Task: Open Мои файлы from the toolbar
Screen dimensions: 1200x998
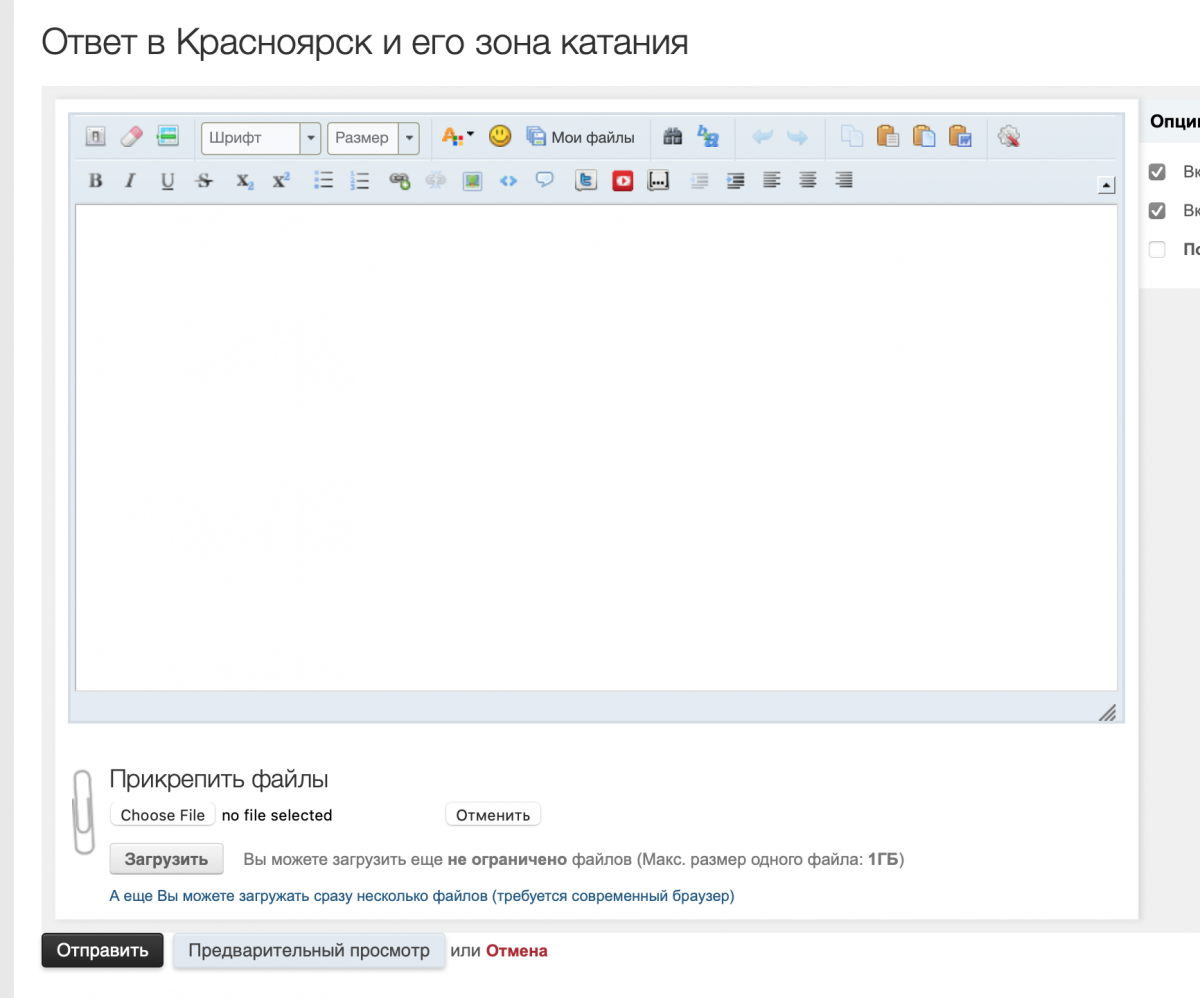Action: point(581,137)
